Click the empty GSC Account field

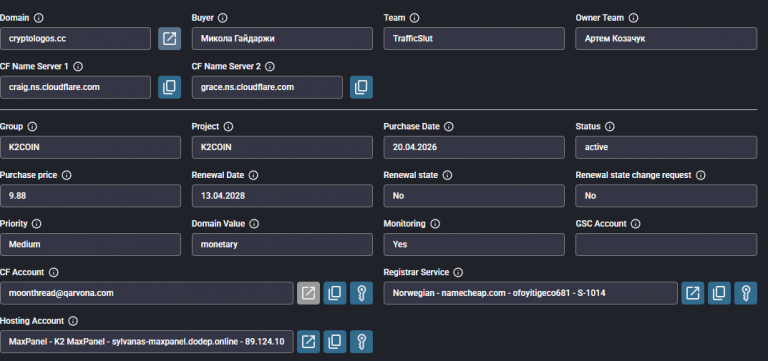(666, 244)
